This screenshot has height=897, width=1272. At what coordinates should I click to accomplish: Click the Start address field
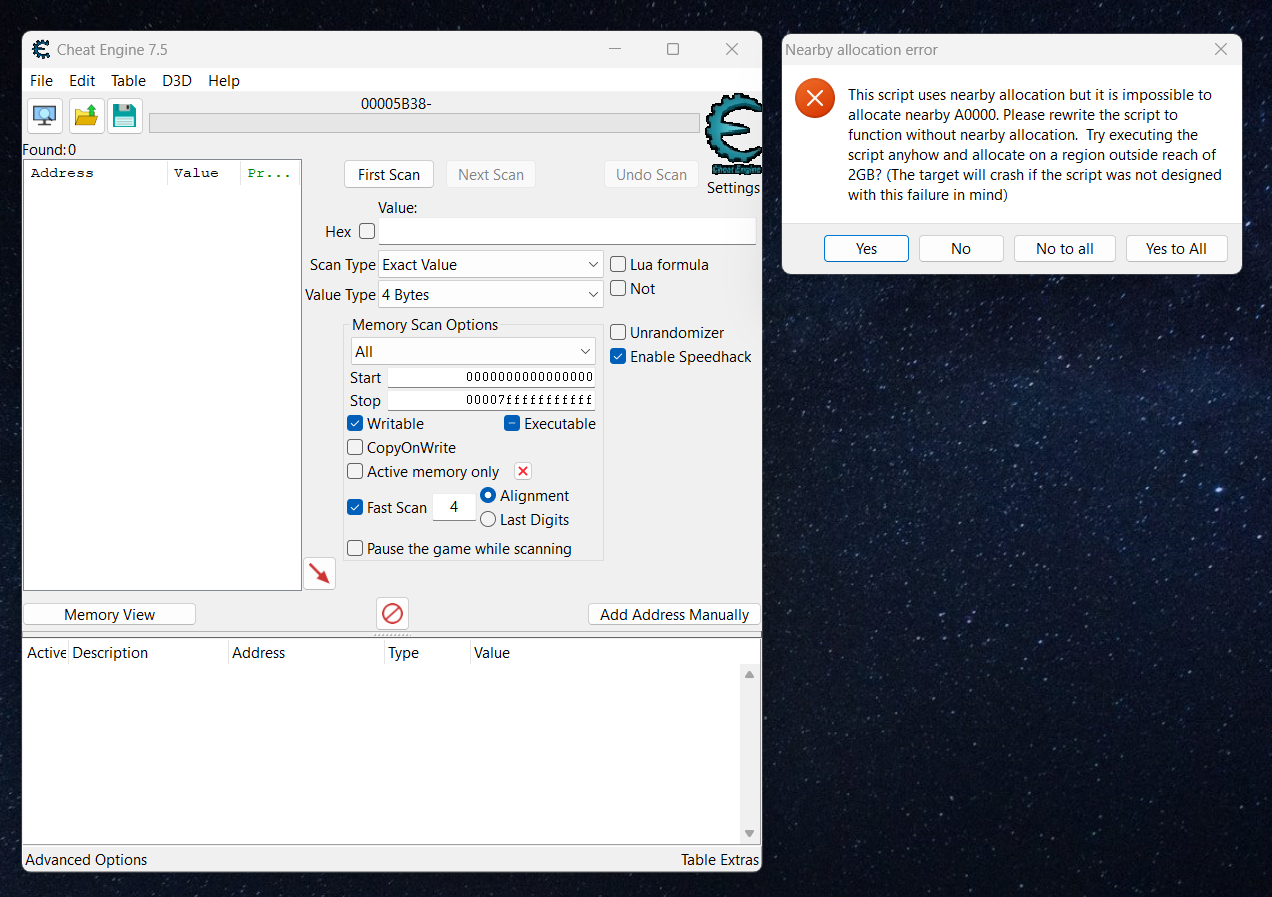click(x=491, y=377)
